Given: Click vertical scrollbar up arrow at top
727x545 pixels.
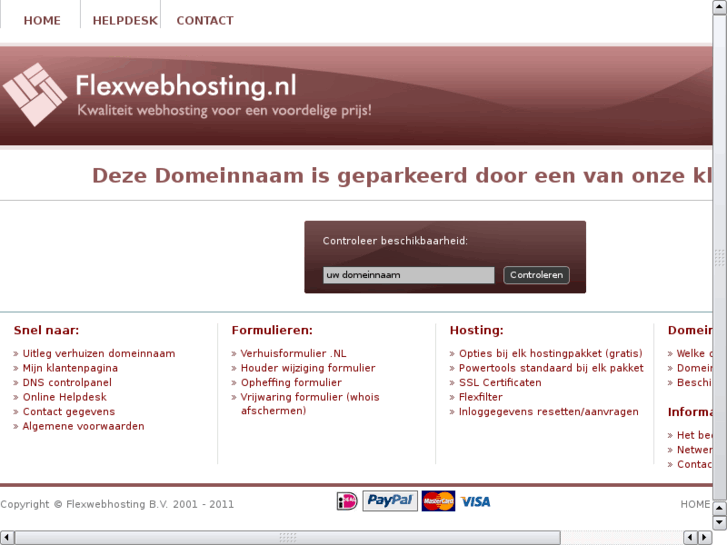Looking at the screenshot, I should [x=720, y=7].
